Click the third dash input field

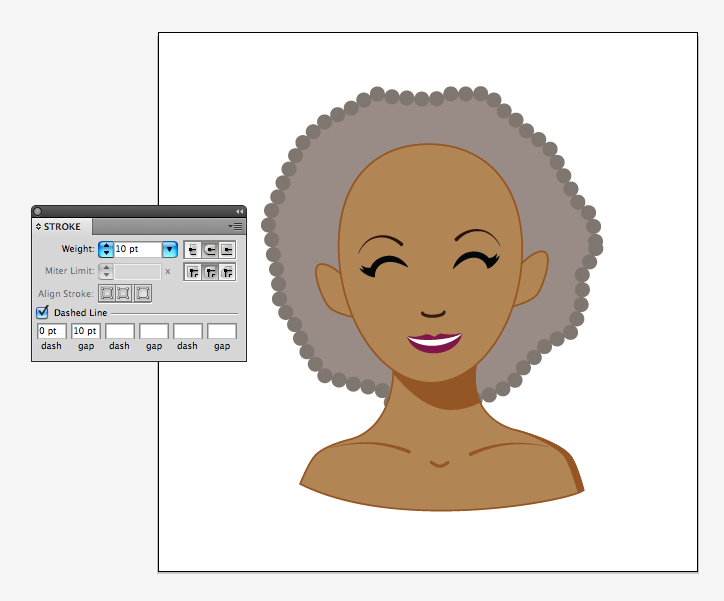coord(187,331)
